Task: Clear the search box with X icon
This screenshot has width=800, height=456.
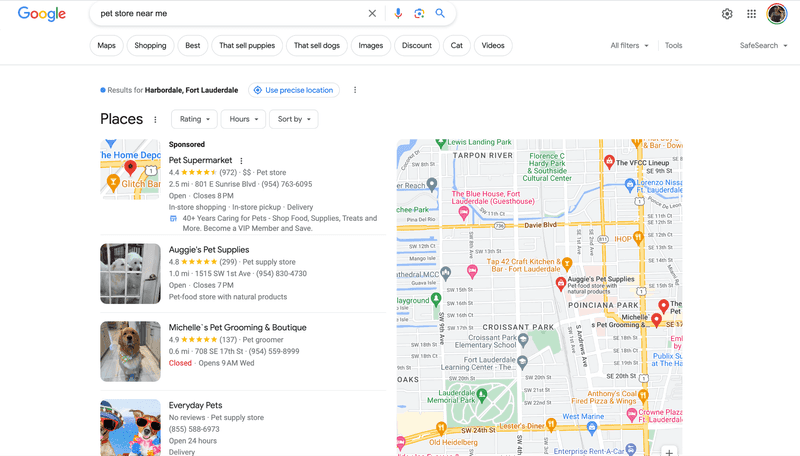Action: click(x=372, y=14)
